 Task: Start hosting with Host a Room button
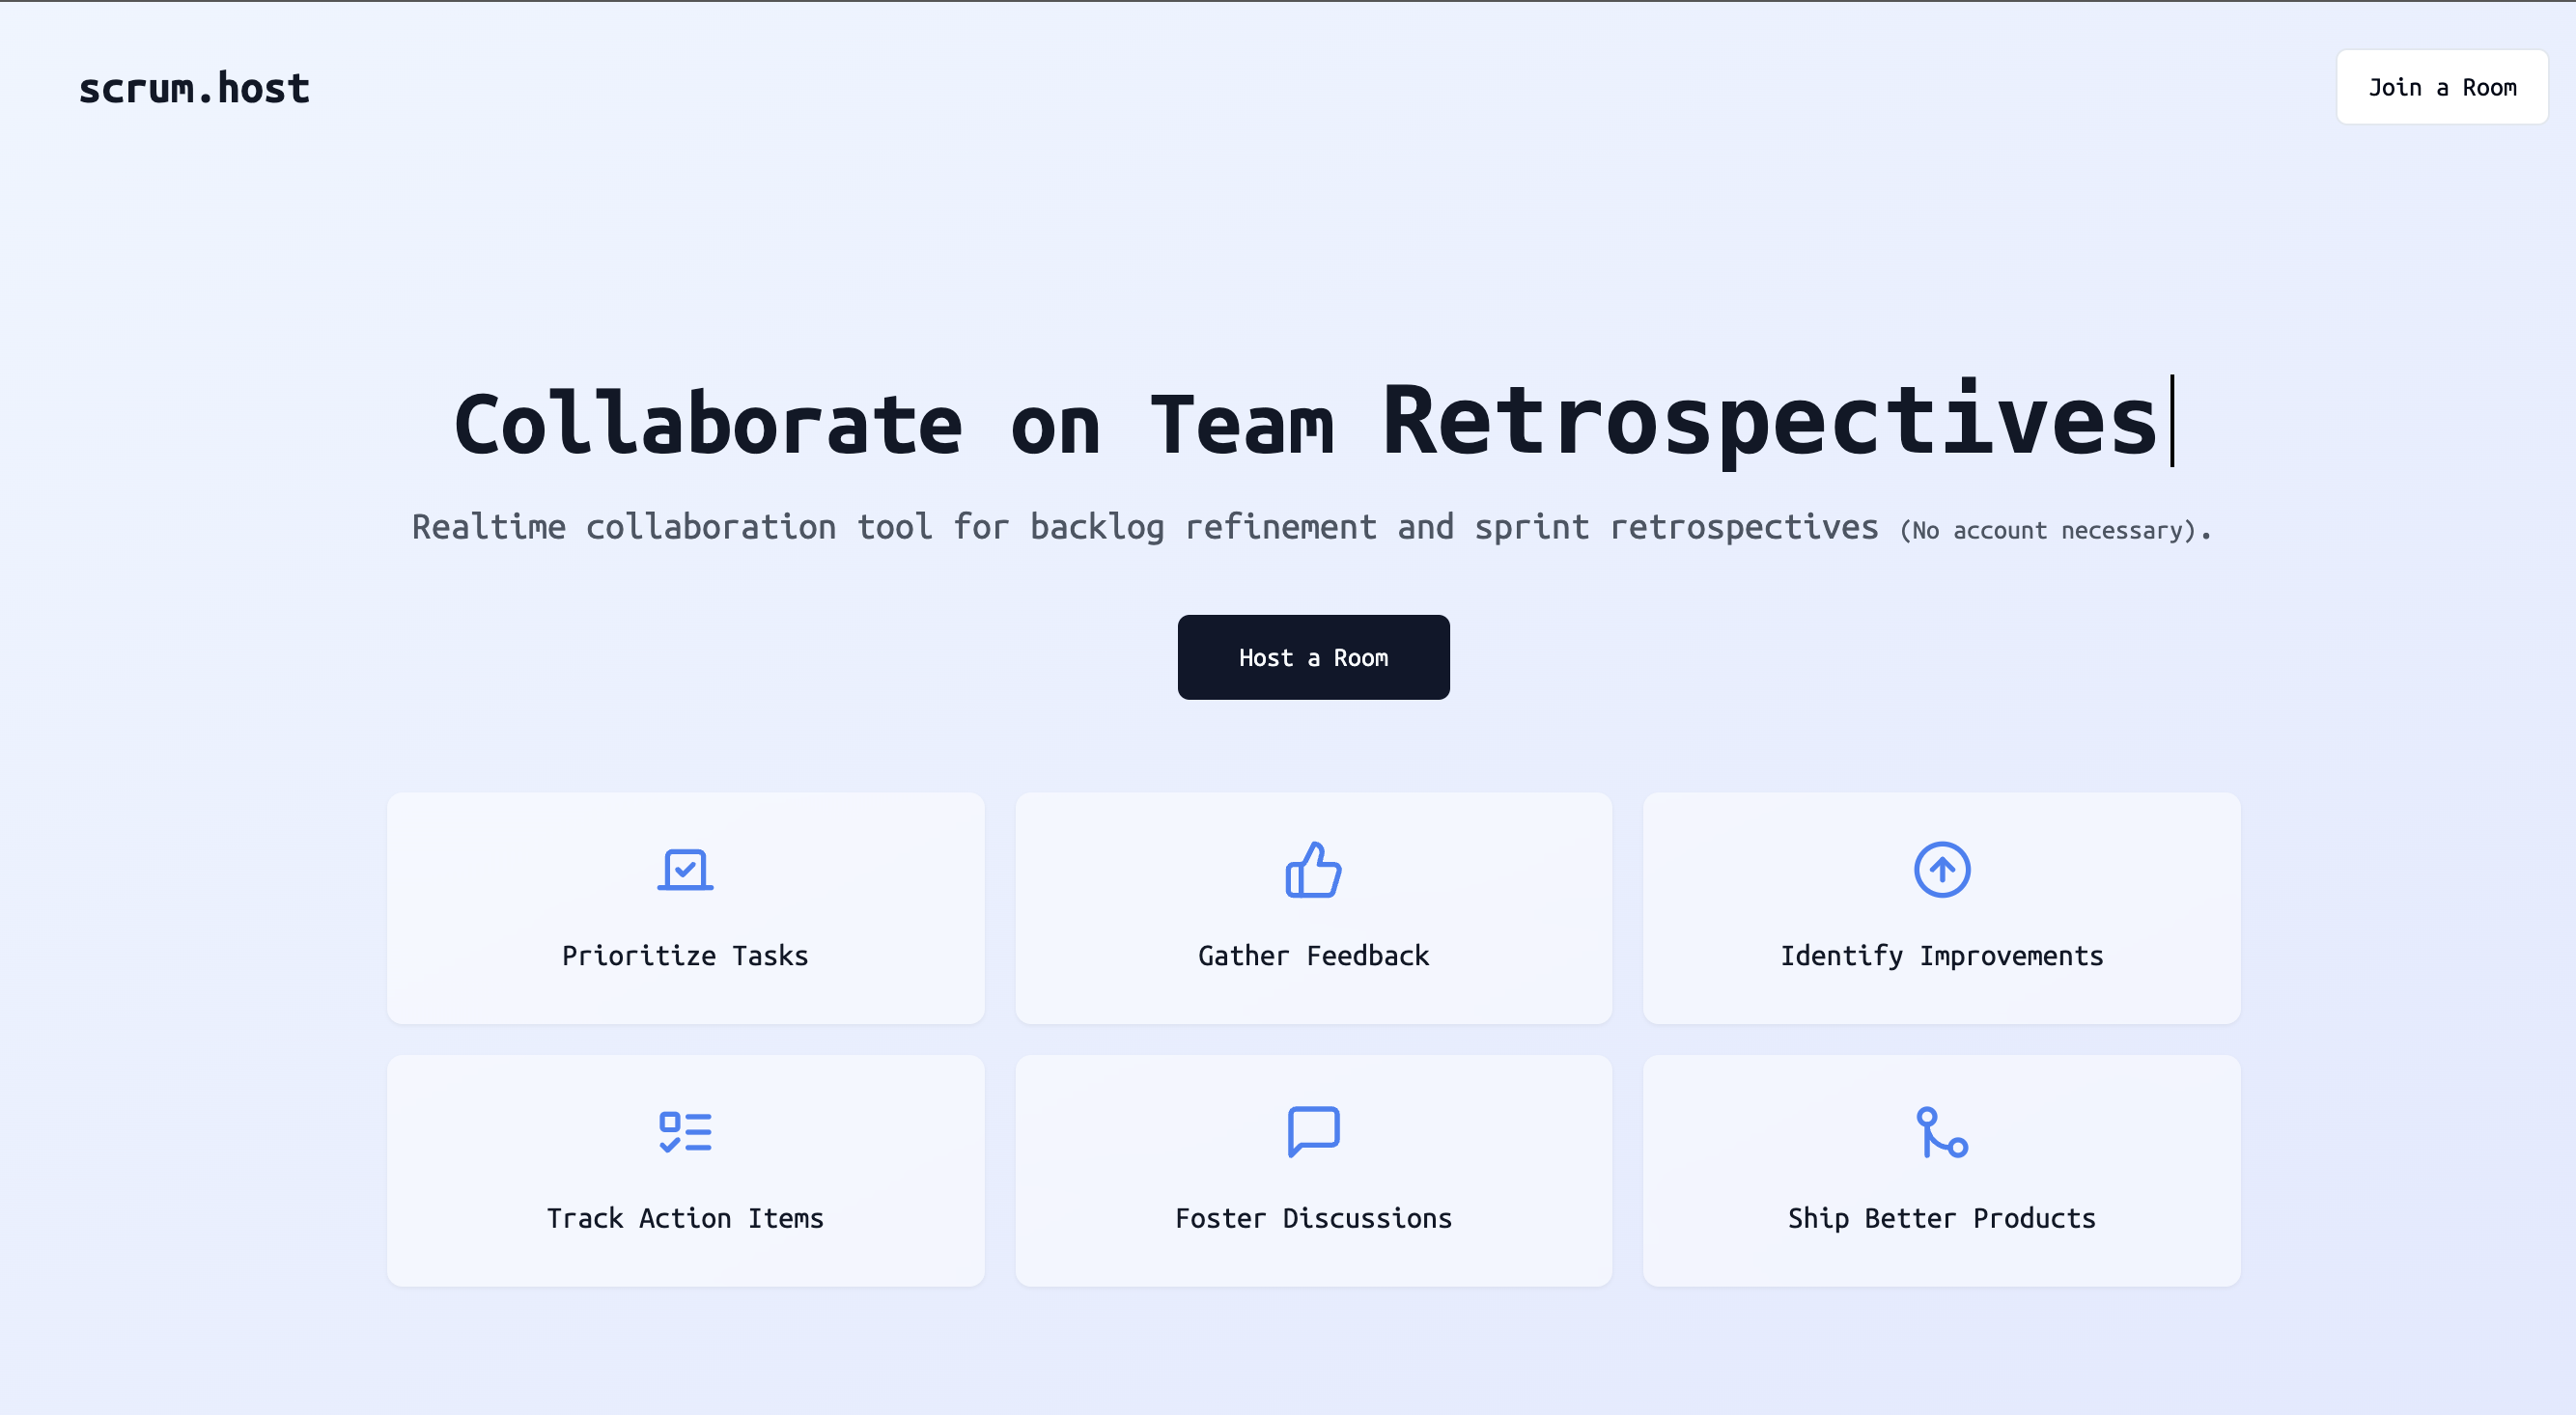tap(1313, 657)
